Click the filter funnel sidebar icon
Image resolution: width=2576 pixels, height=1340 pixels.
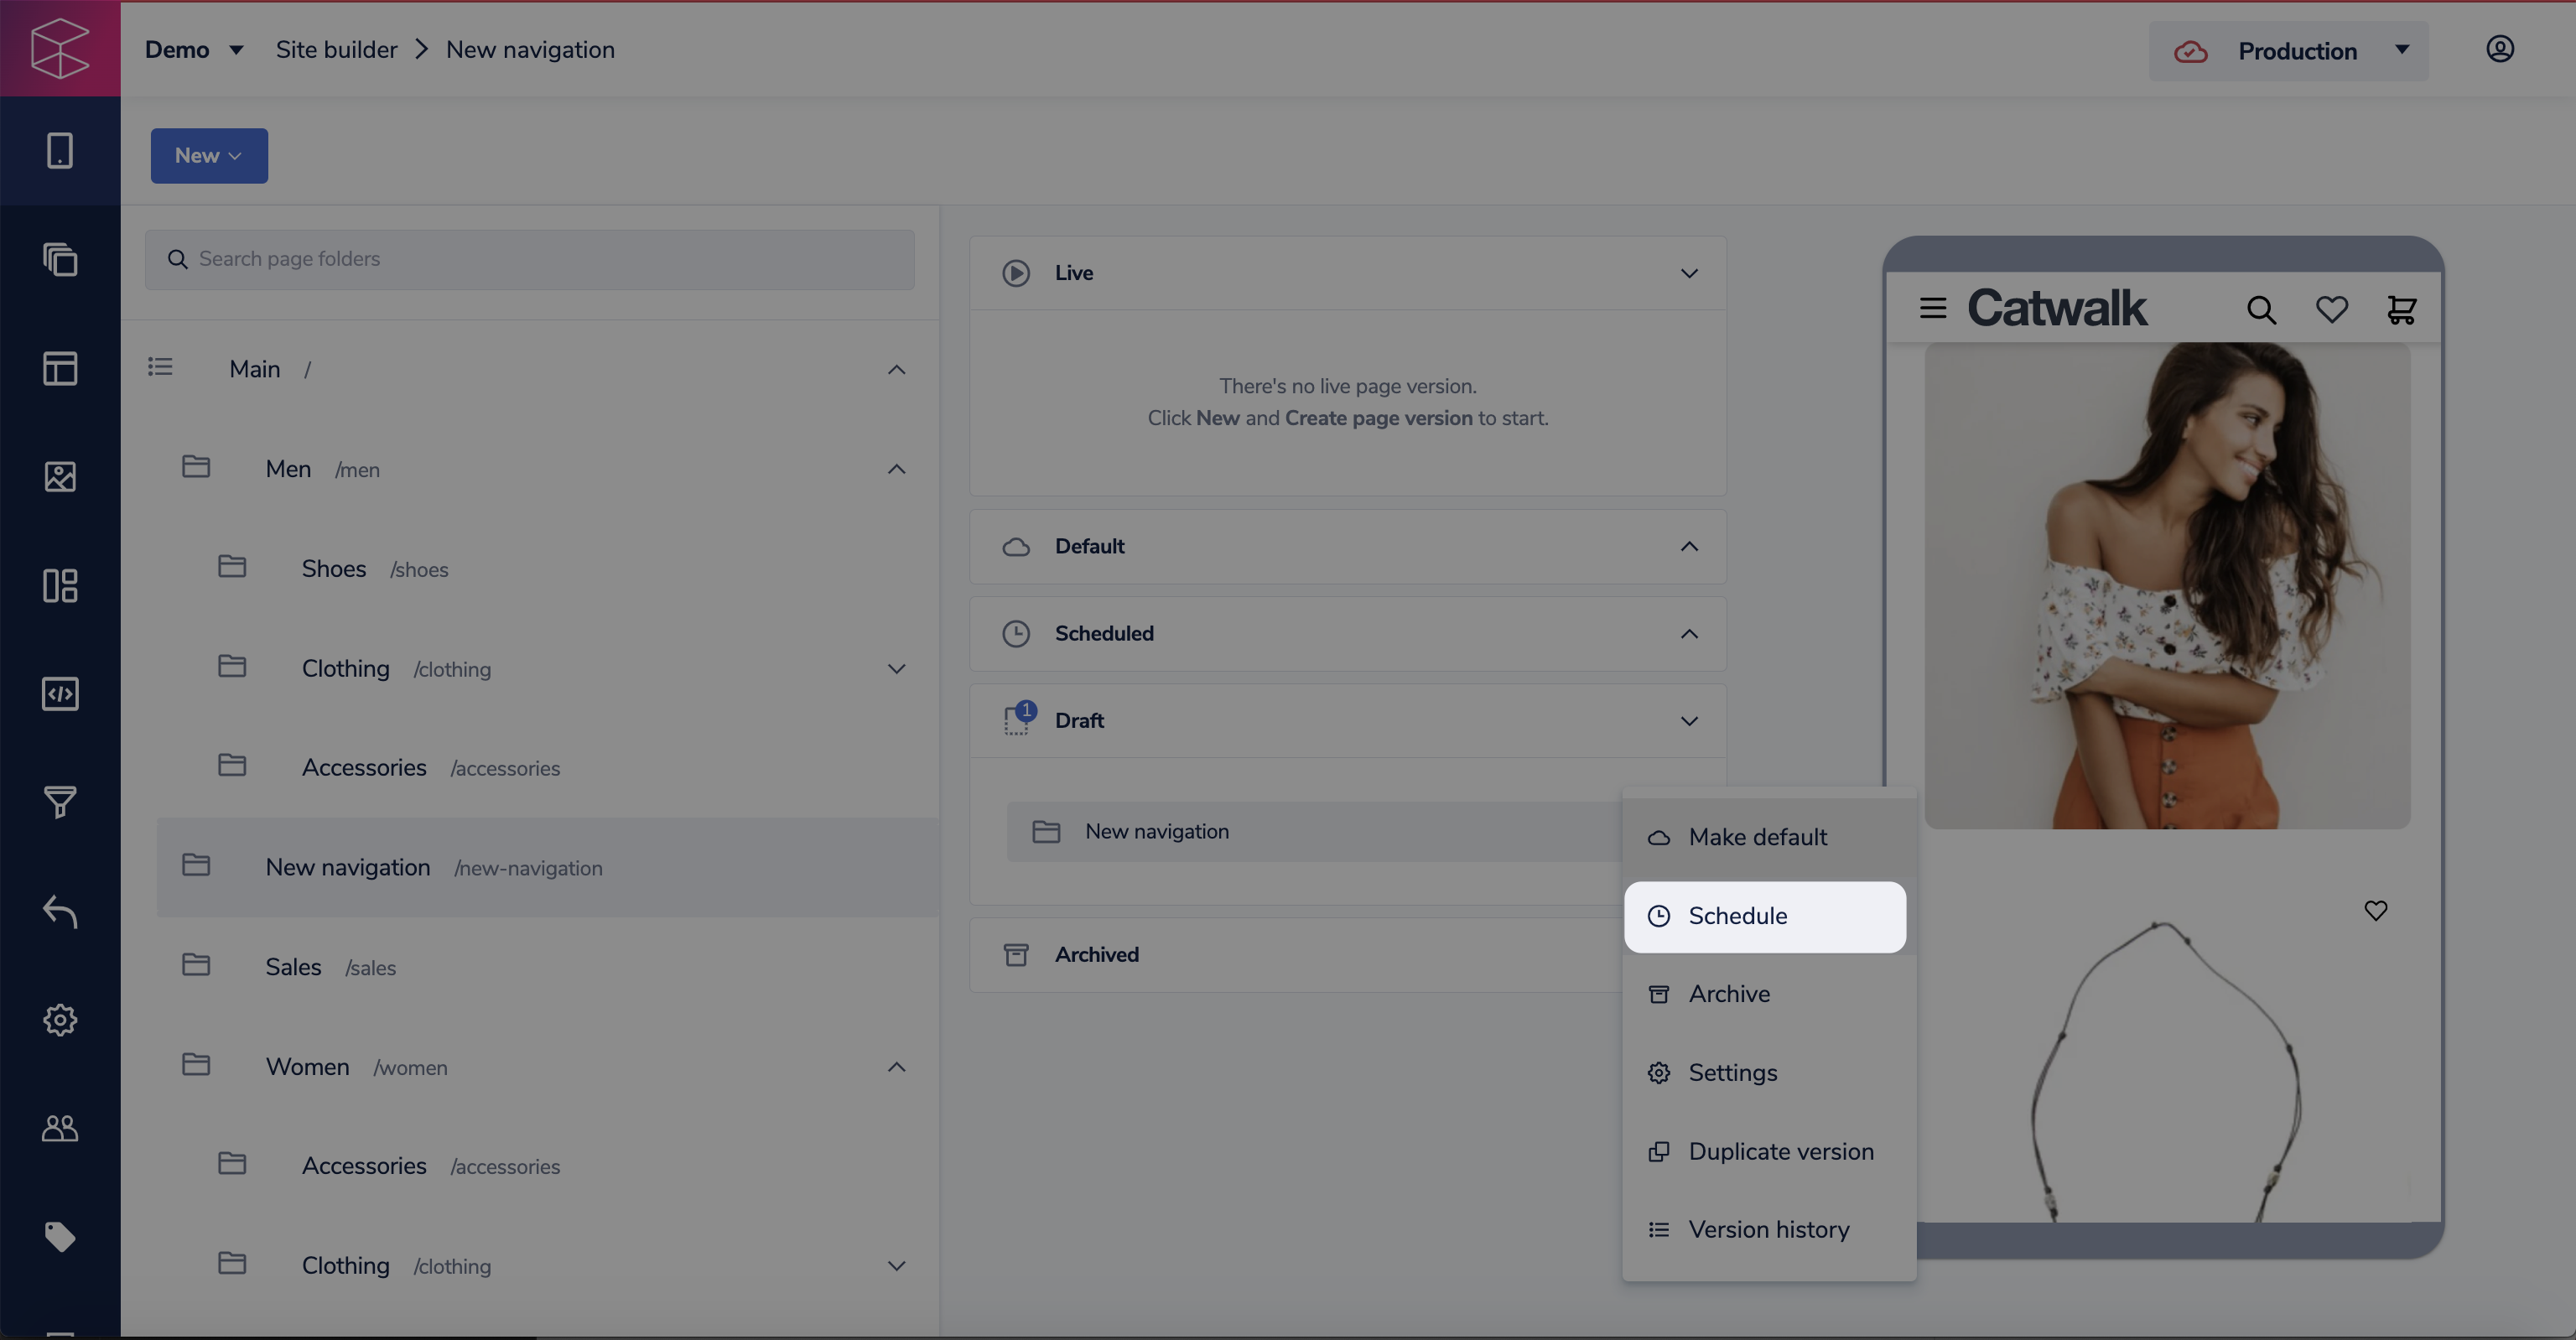[x=60, y=802]
